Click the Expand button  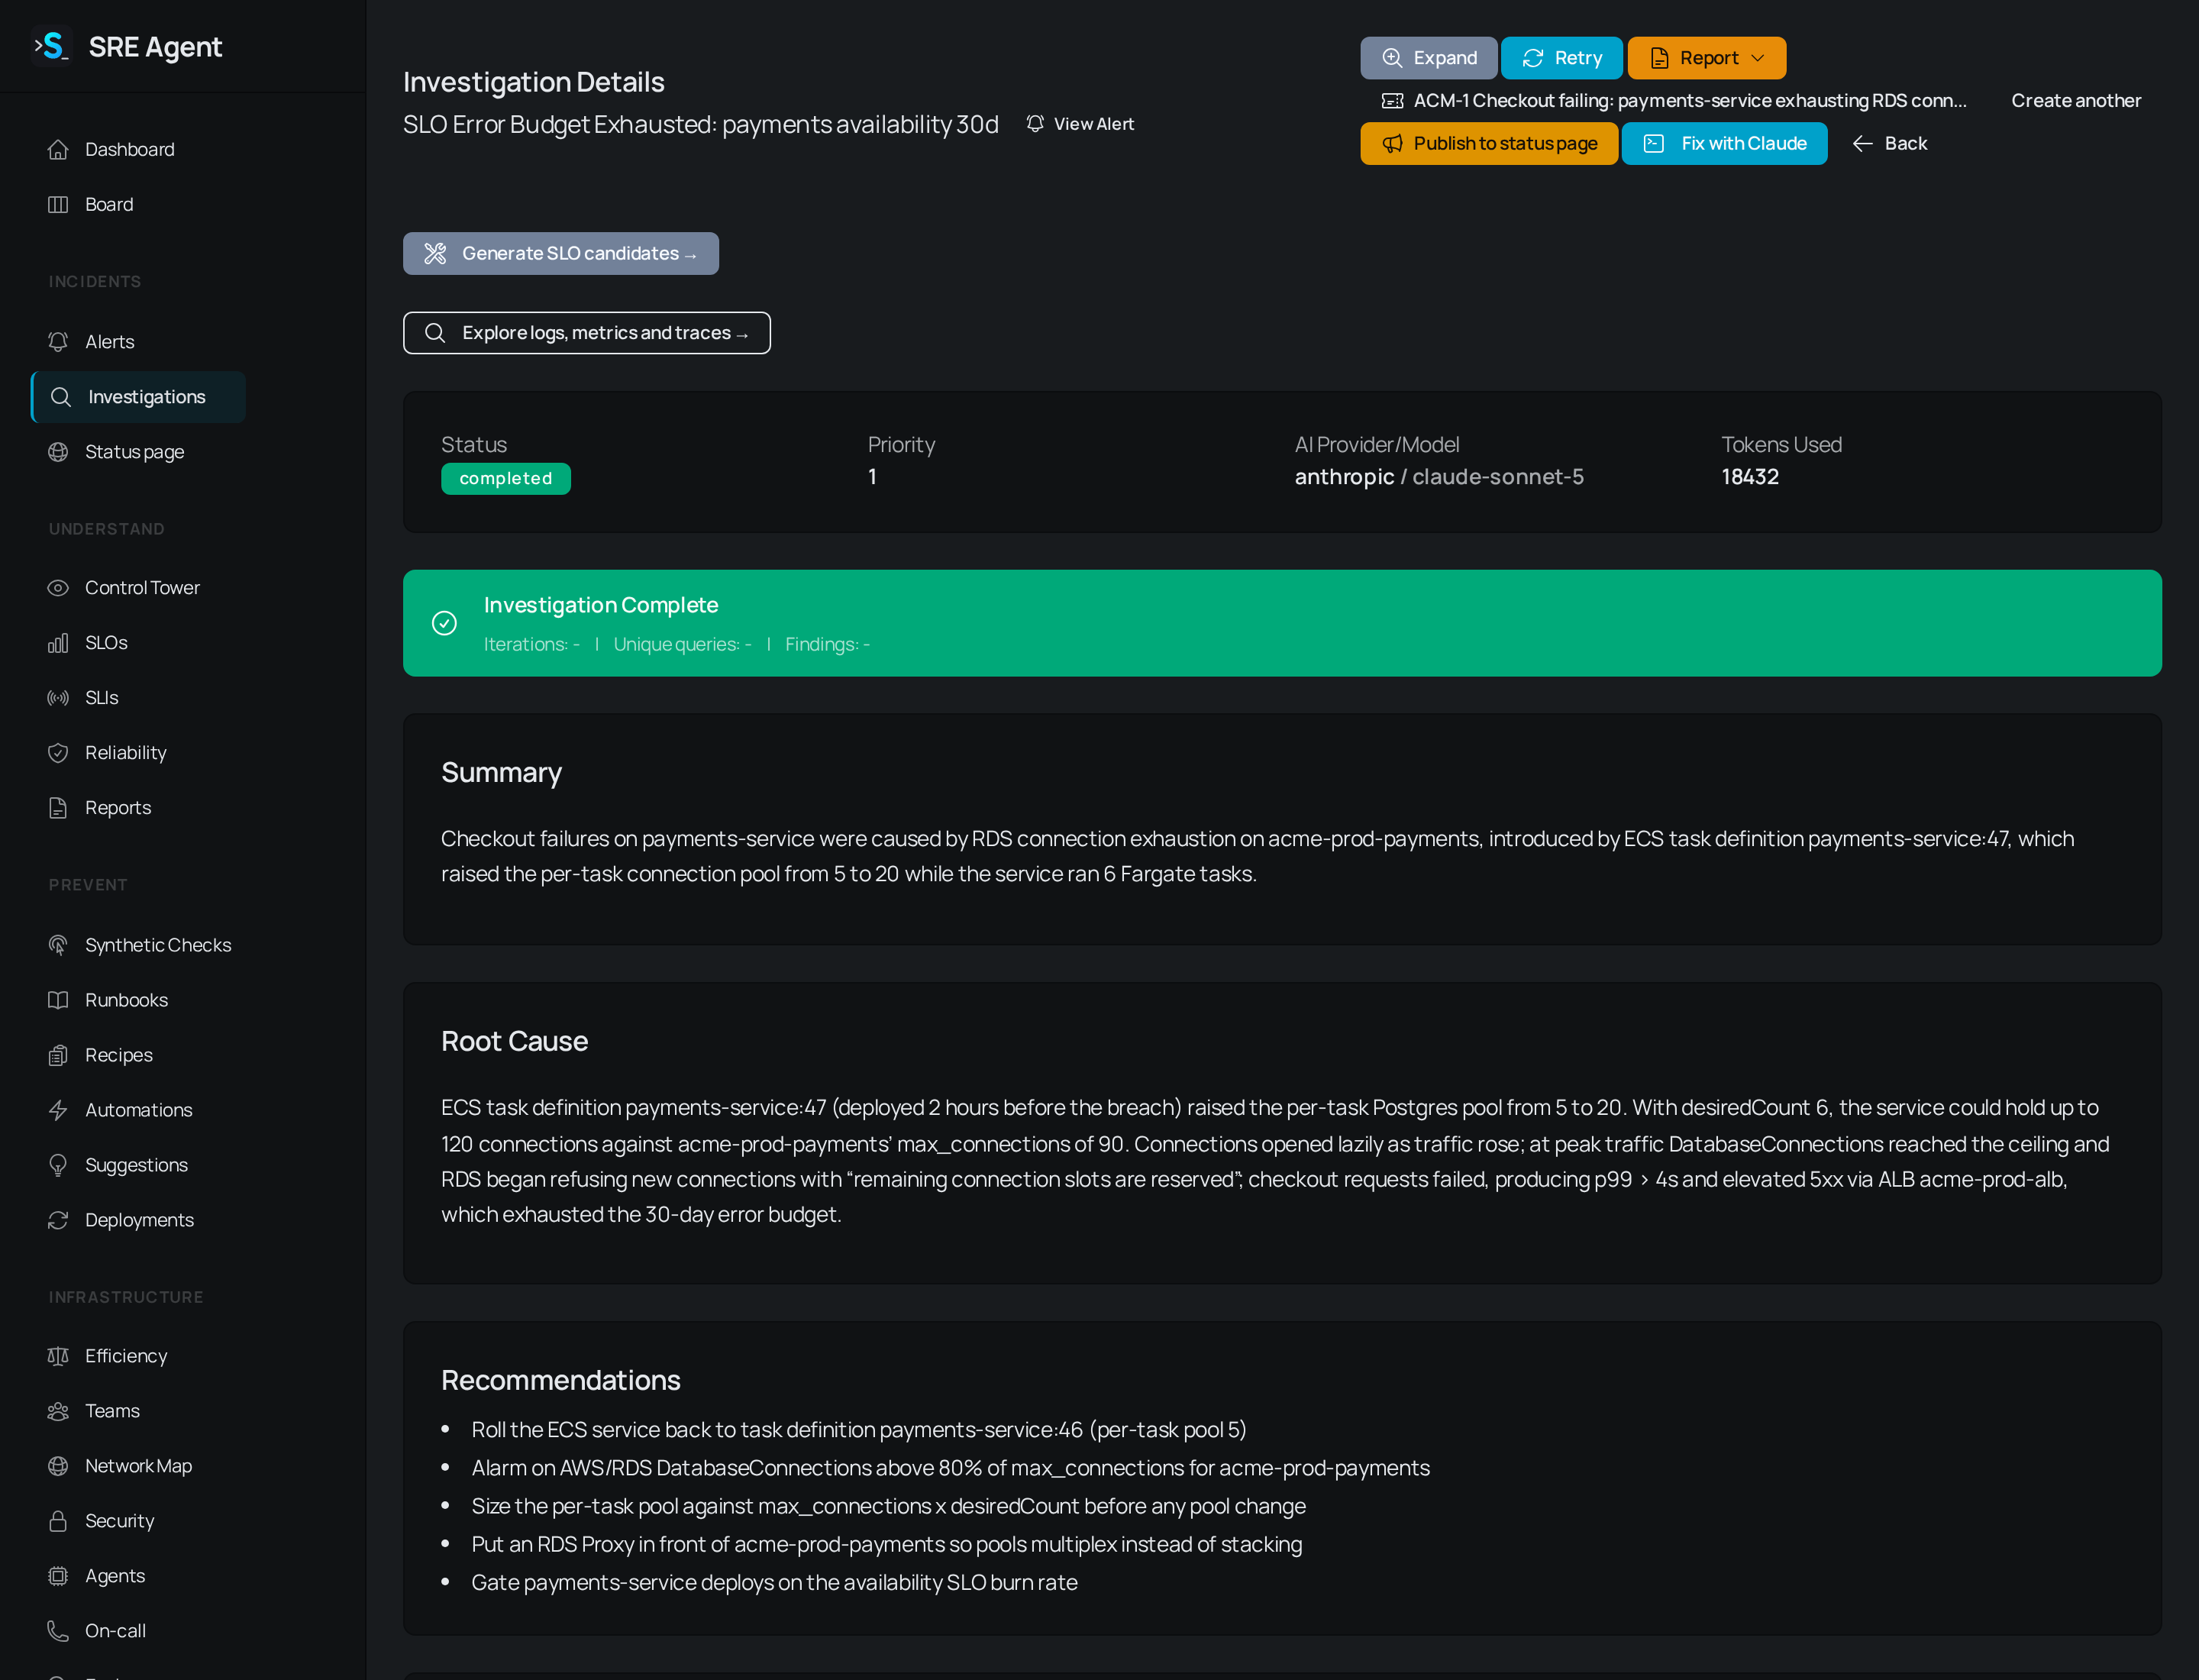point(1428,58)
